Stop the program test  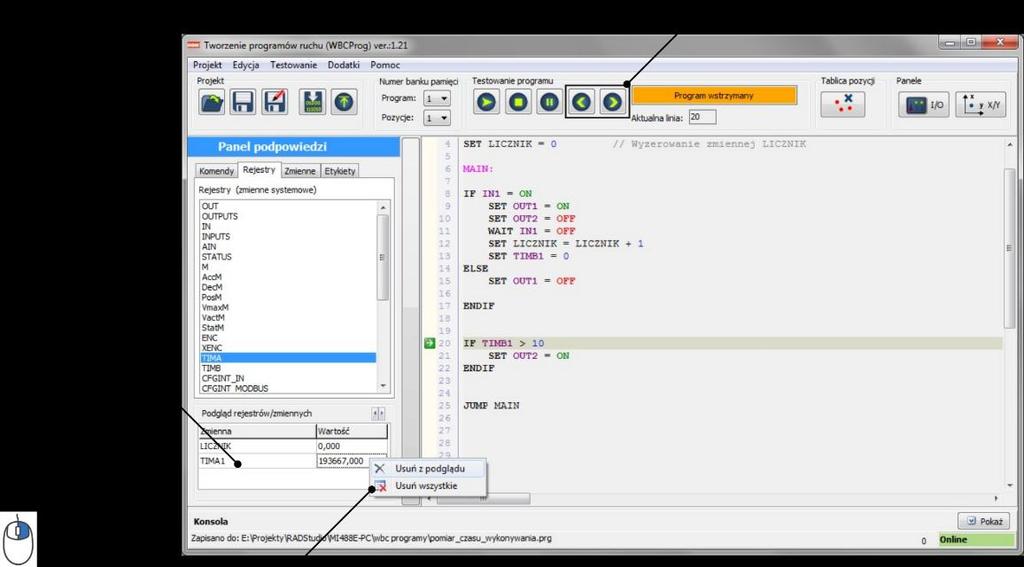pyautogui.click(x=519, y=103)
